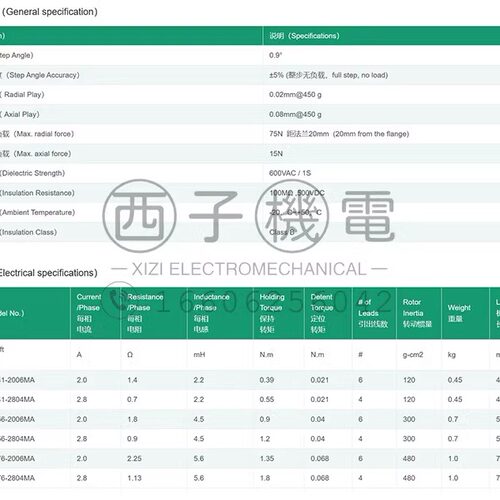The image size is (500, 500).
Task: Select the "Class B" value
Action: point(282,232)
